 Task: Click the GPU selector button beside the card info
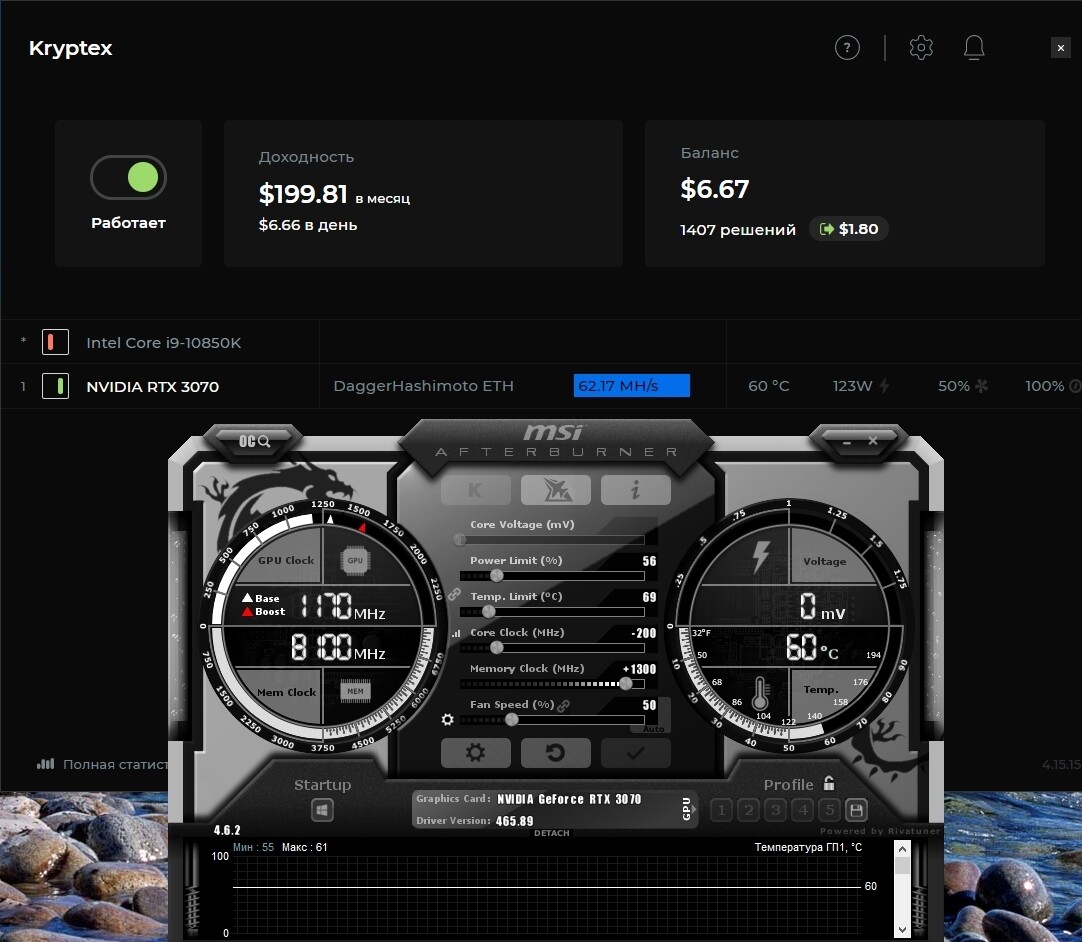688,809
